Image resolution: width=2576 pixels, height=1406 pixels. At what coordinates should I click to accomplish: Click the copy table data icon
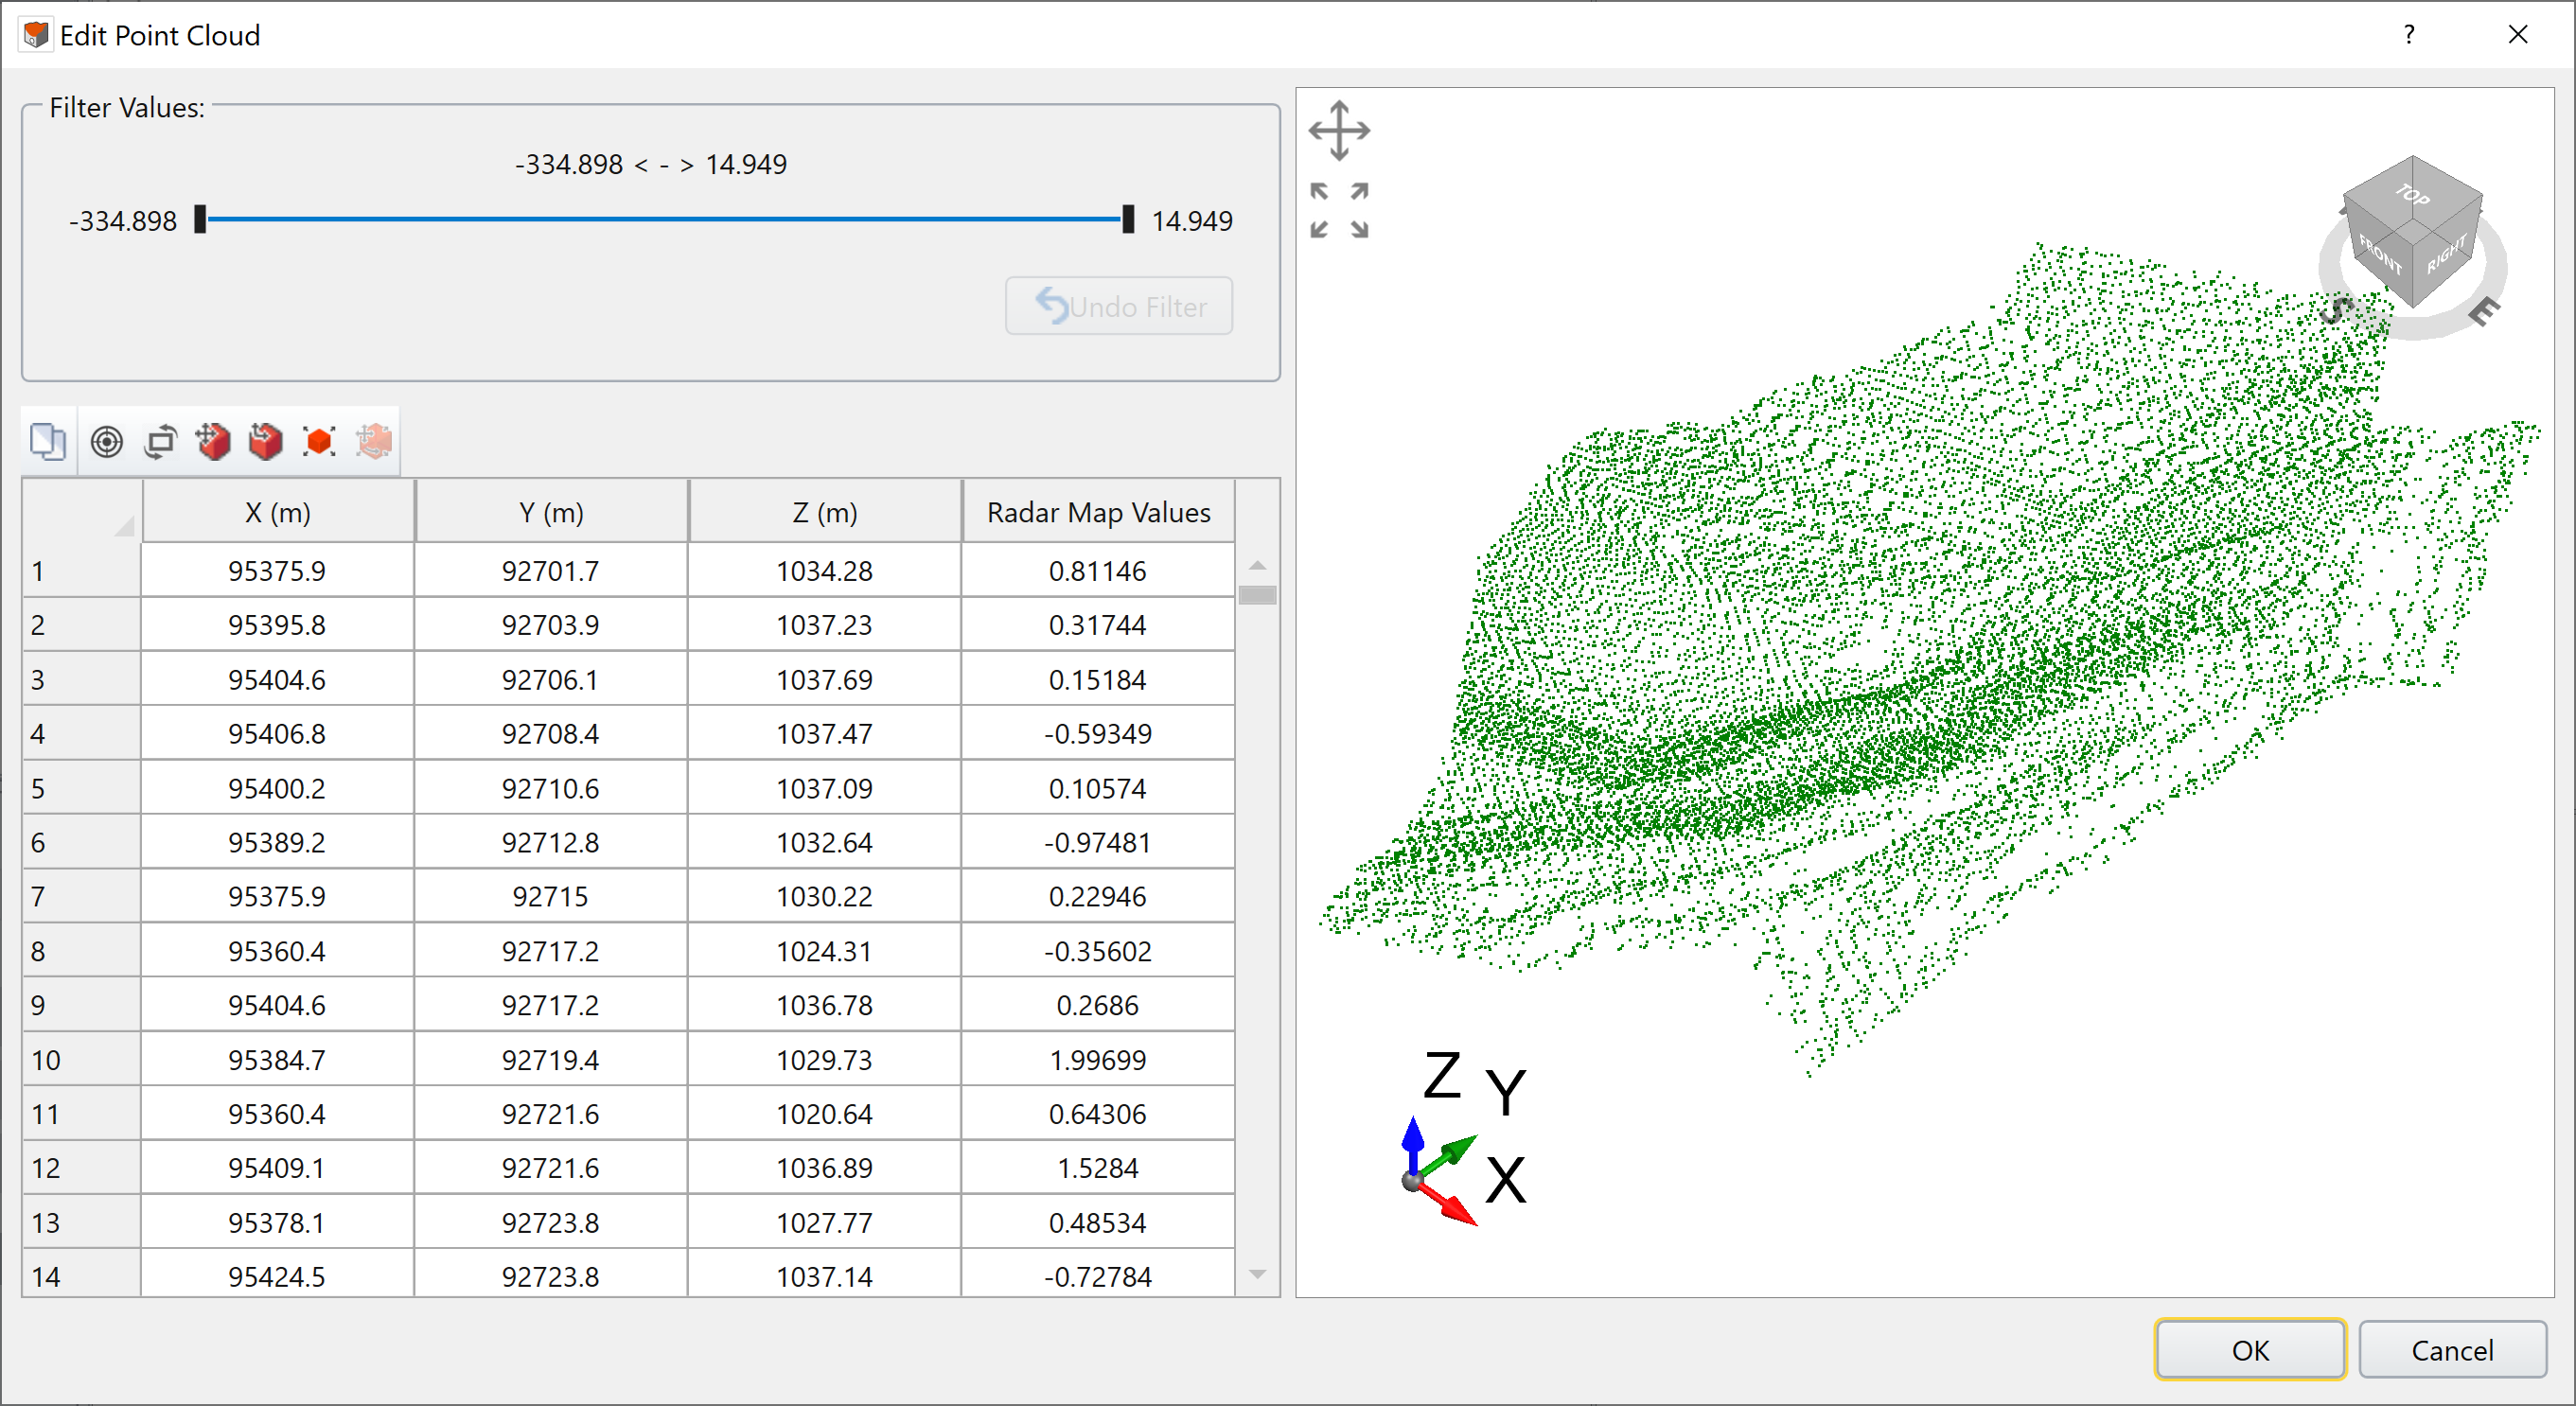click(x=48, y=441)
